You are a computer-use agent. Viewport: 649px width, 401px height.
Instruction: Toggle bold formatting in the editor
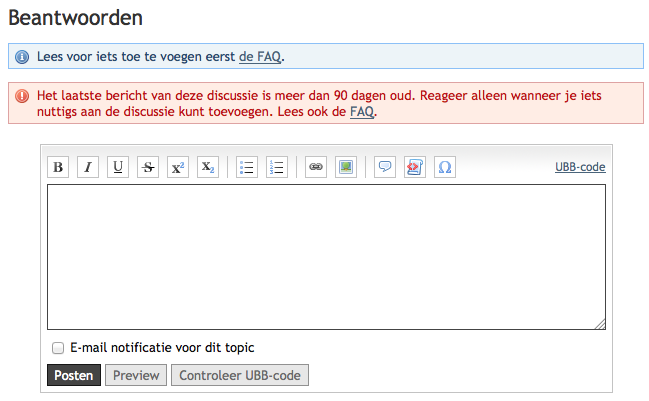[59, 167]
